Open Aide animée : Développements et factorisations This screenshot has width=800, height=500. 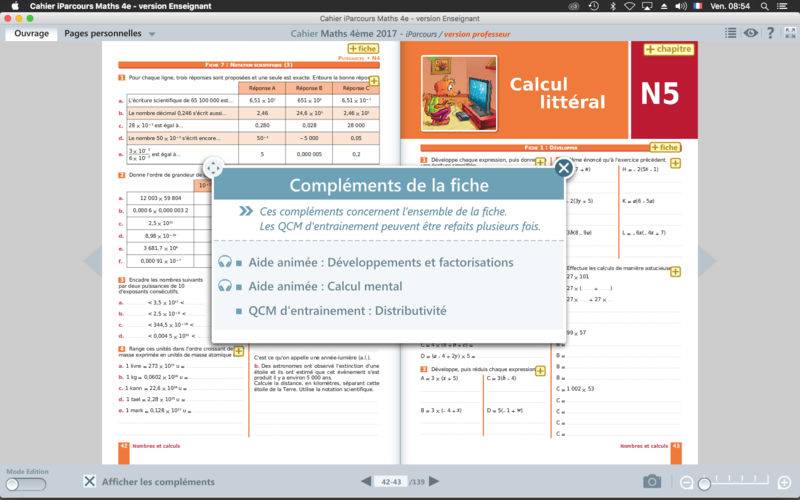click(x=381, y=262)
